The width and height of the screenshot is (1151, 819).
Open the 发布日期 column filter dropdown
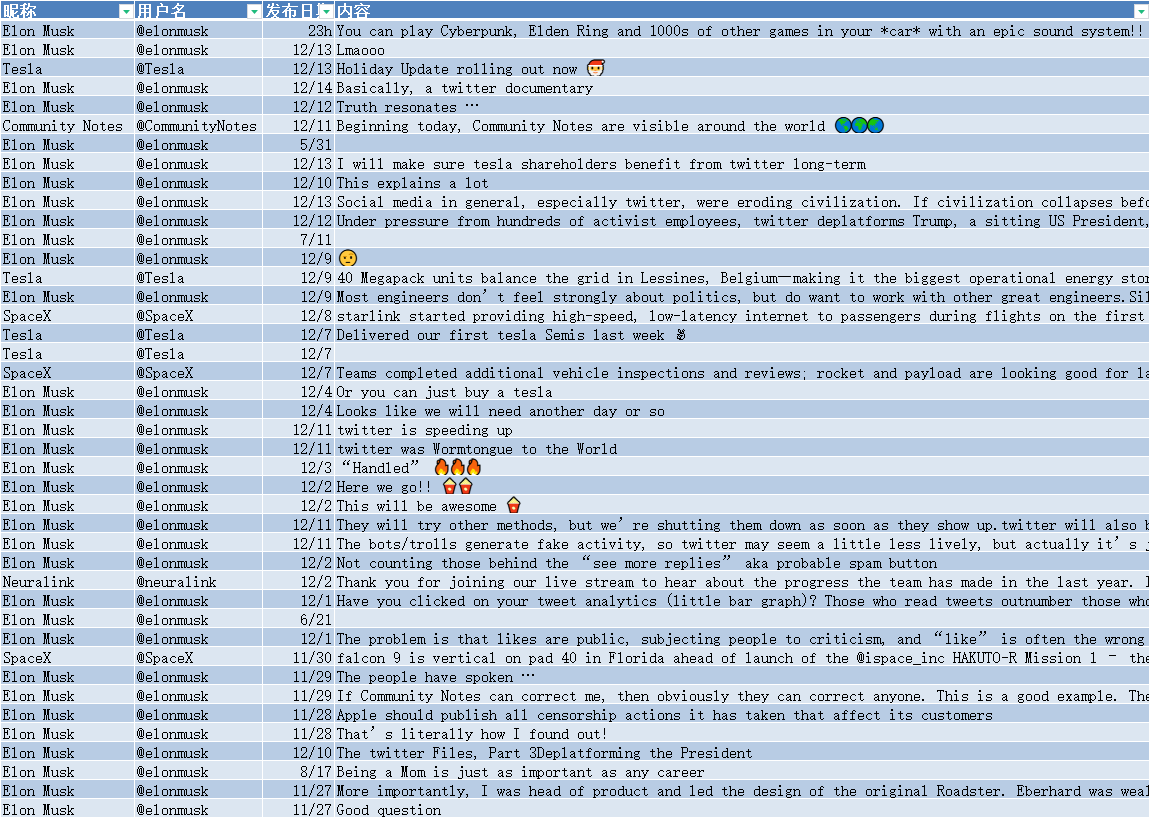pyautogui.click(x=328, y=12)
